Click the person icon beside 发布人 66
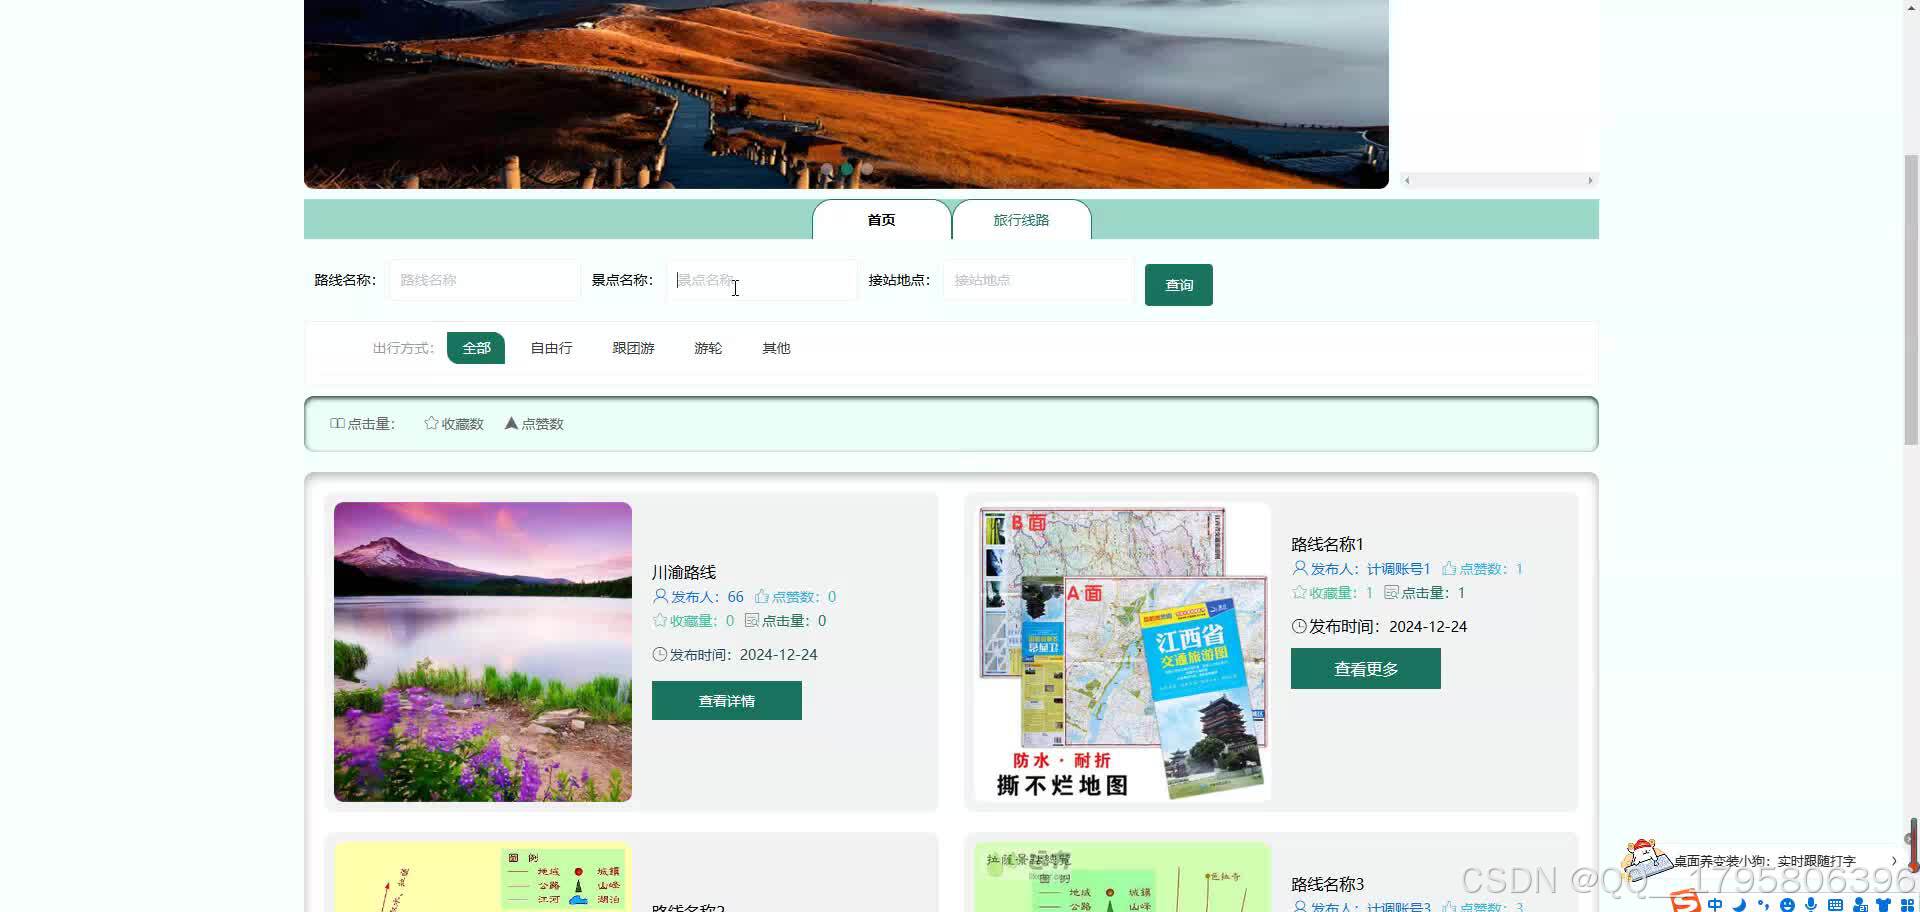 click(x=659, y=596)
